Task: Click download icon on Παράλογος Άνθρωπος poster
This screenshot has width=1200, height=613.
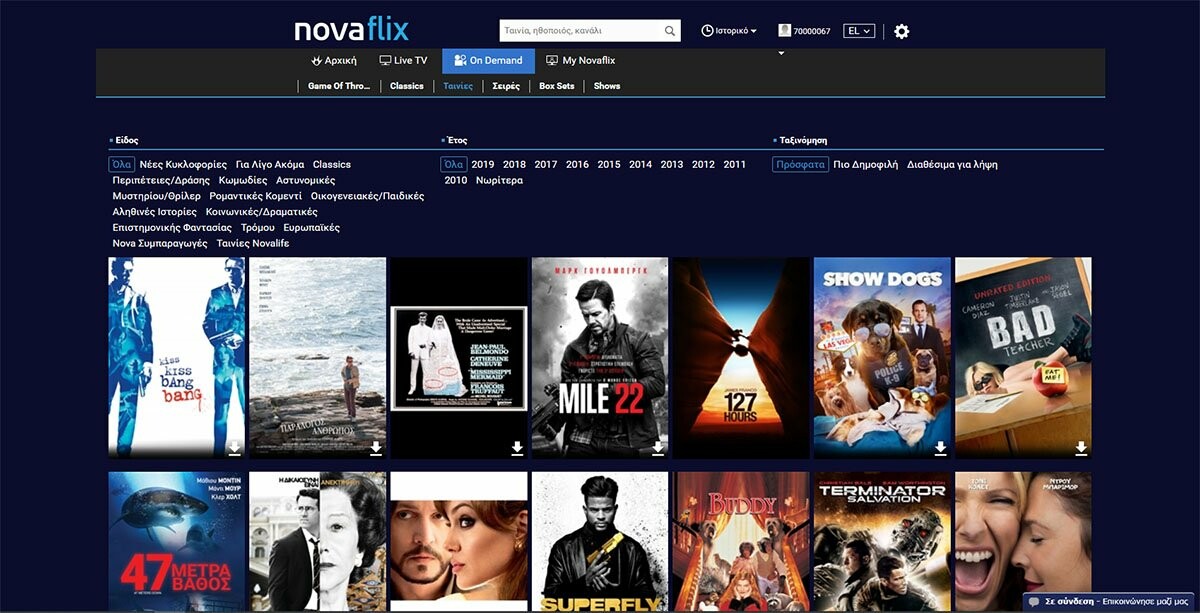Action: click(376, 448)
